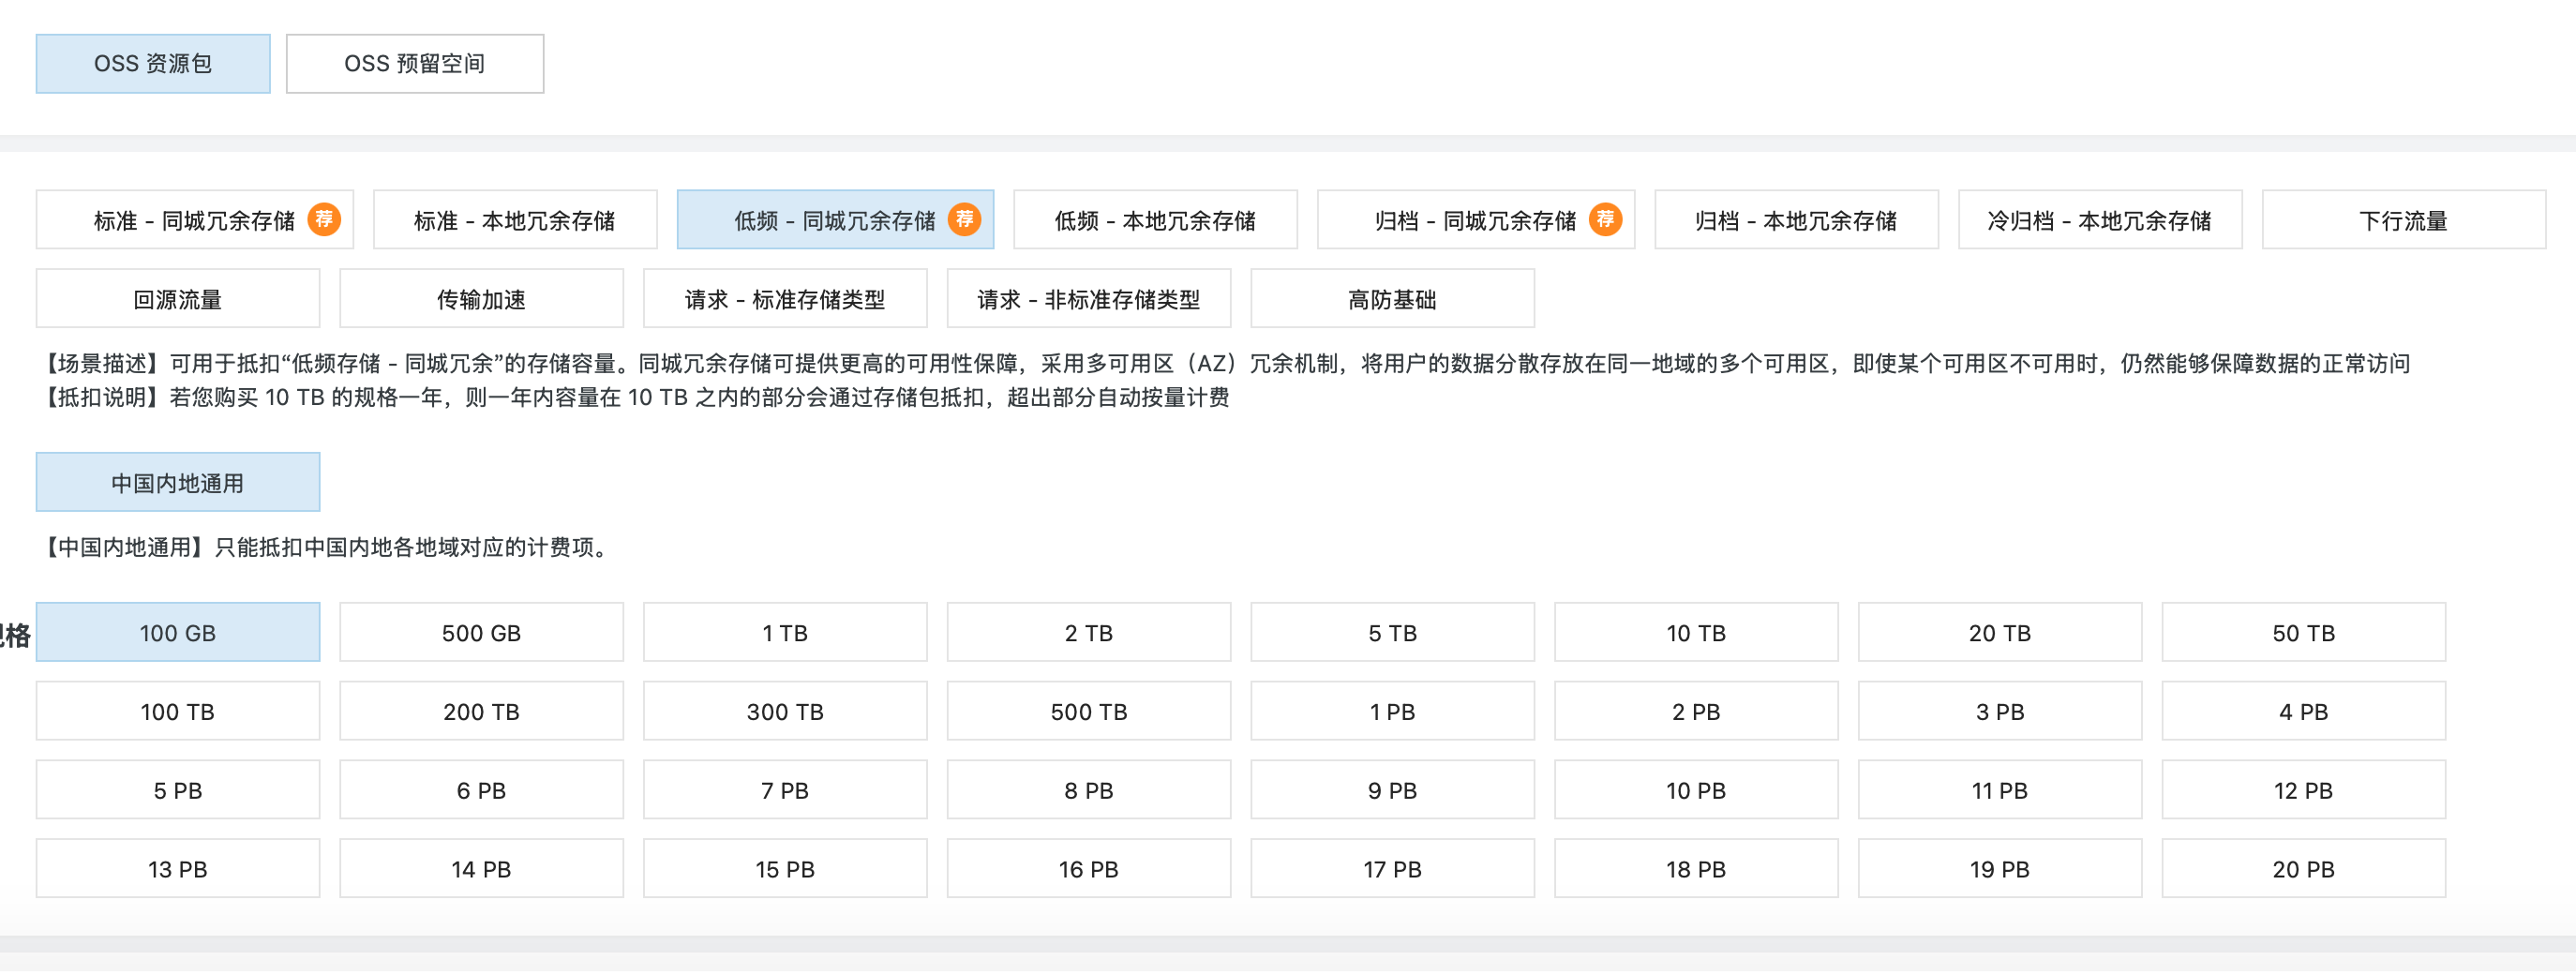Select the 传输加速 option
Screen dimensions: 2576x975
click(481, 297)
